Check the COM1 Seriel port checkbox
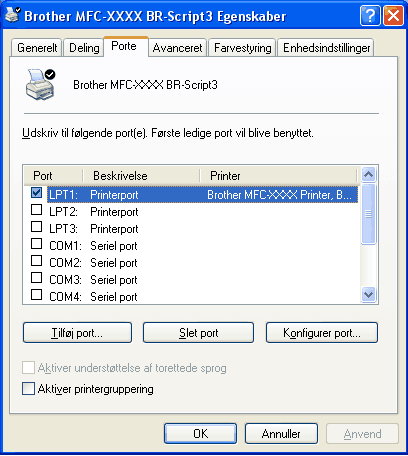Image resolution: width=408 pixels, height=456 pixels. [36, 244]
